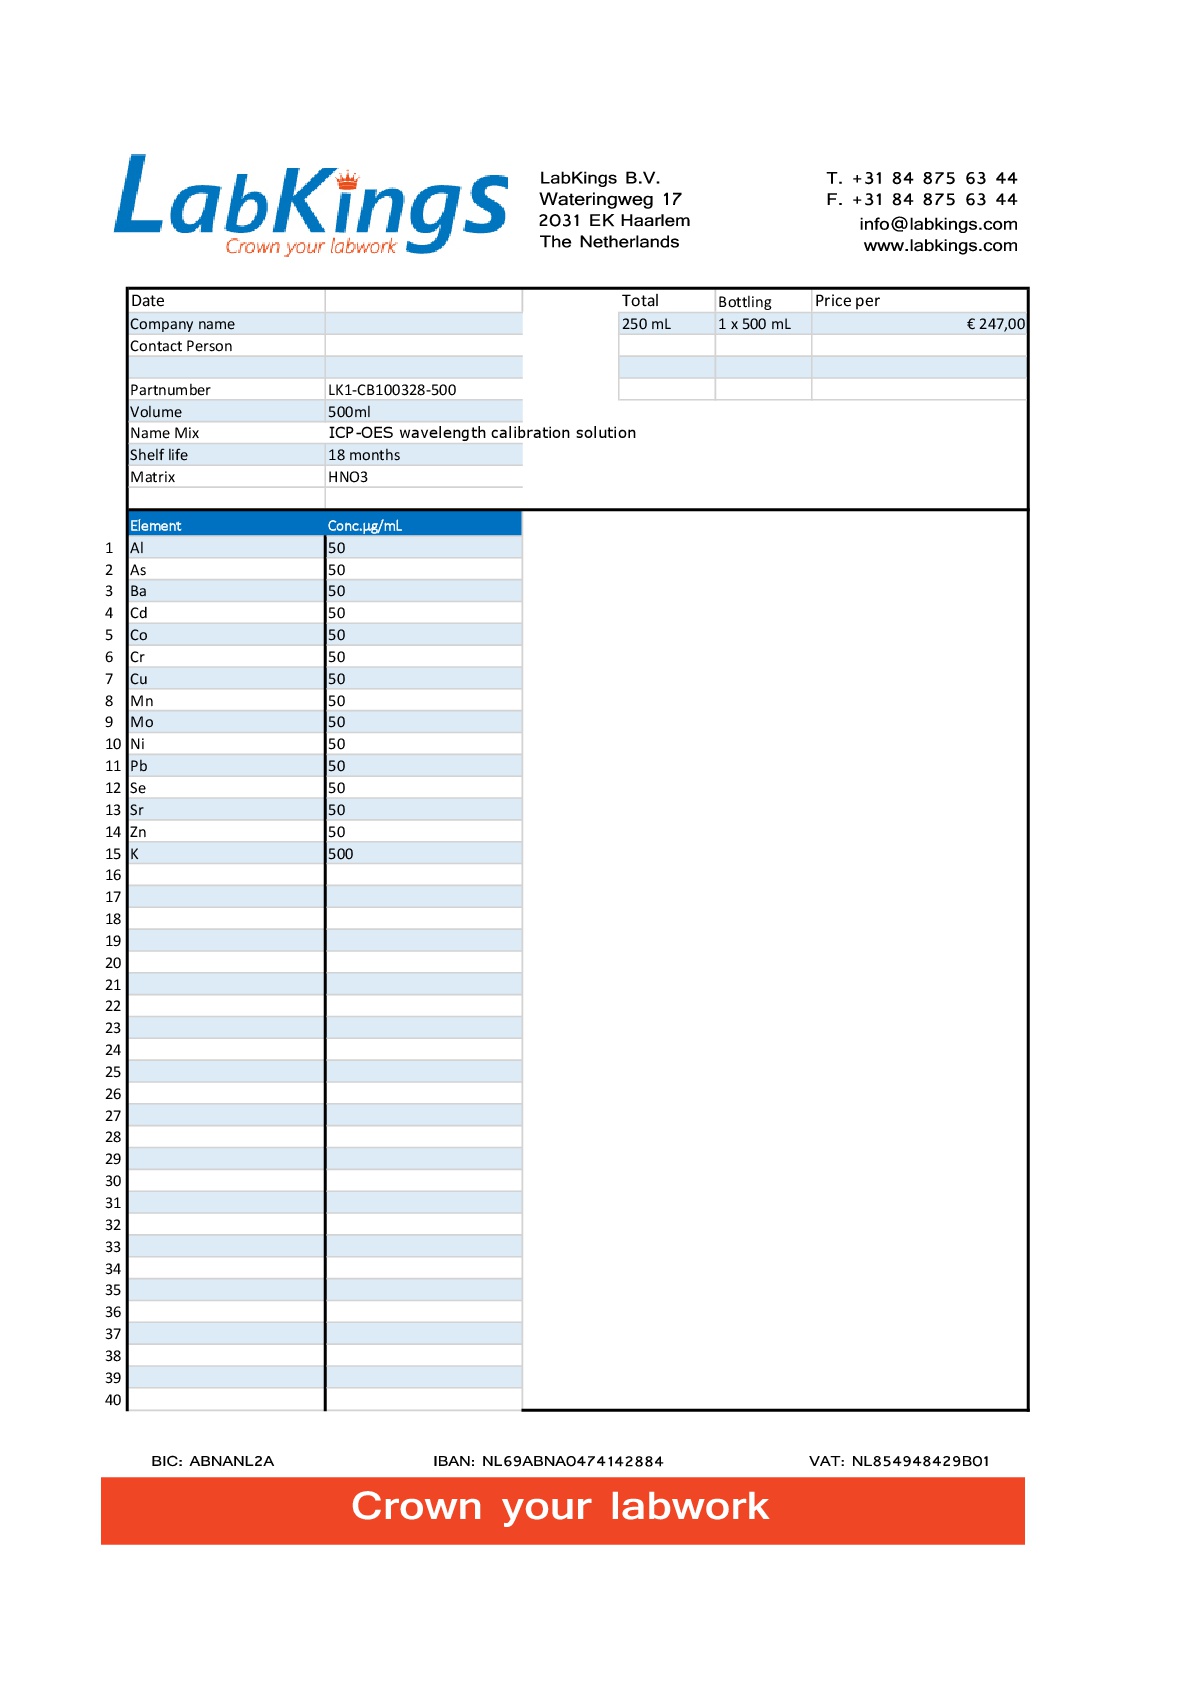The width and height of the screenshot is (1191, 1684).
Task: Click the concentration 50 in Zn row
Action: coord(337,832)
